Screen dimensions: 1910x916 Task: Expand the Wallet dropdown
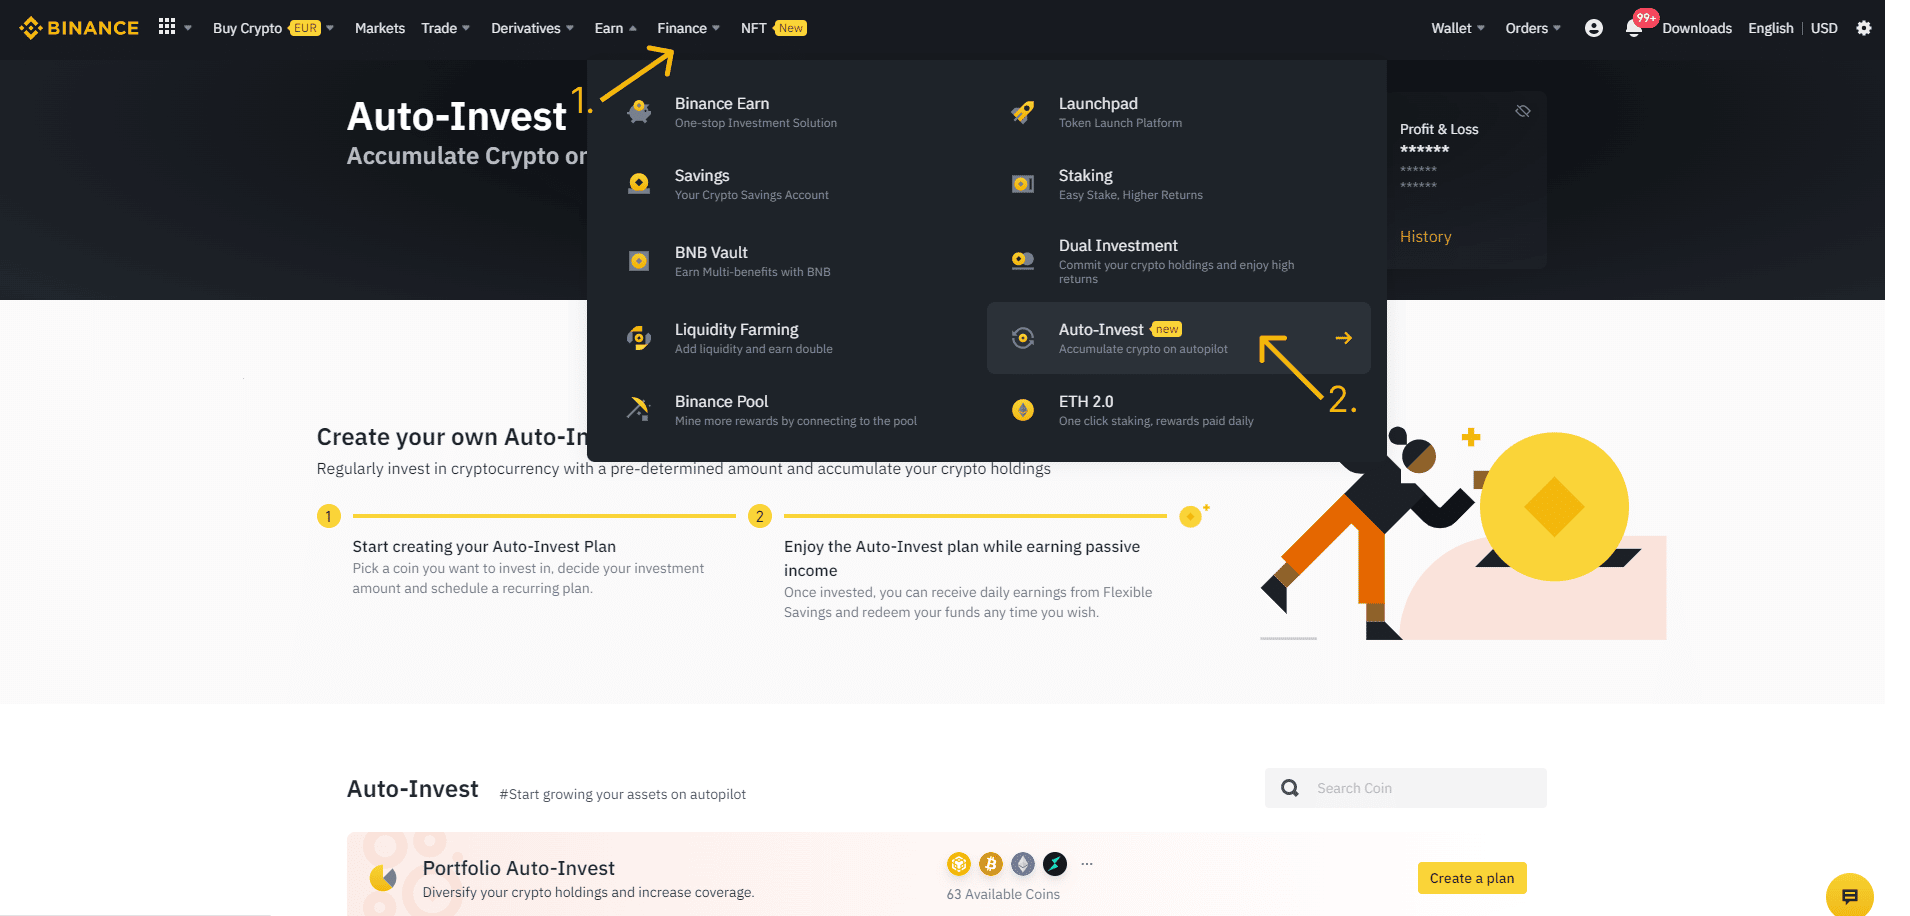[x=1458, y=28]
